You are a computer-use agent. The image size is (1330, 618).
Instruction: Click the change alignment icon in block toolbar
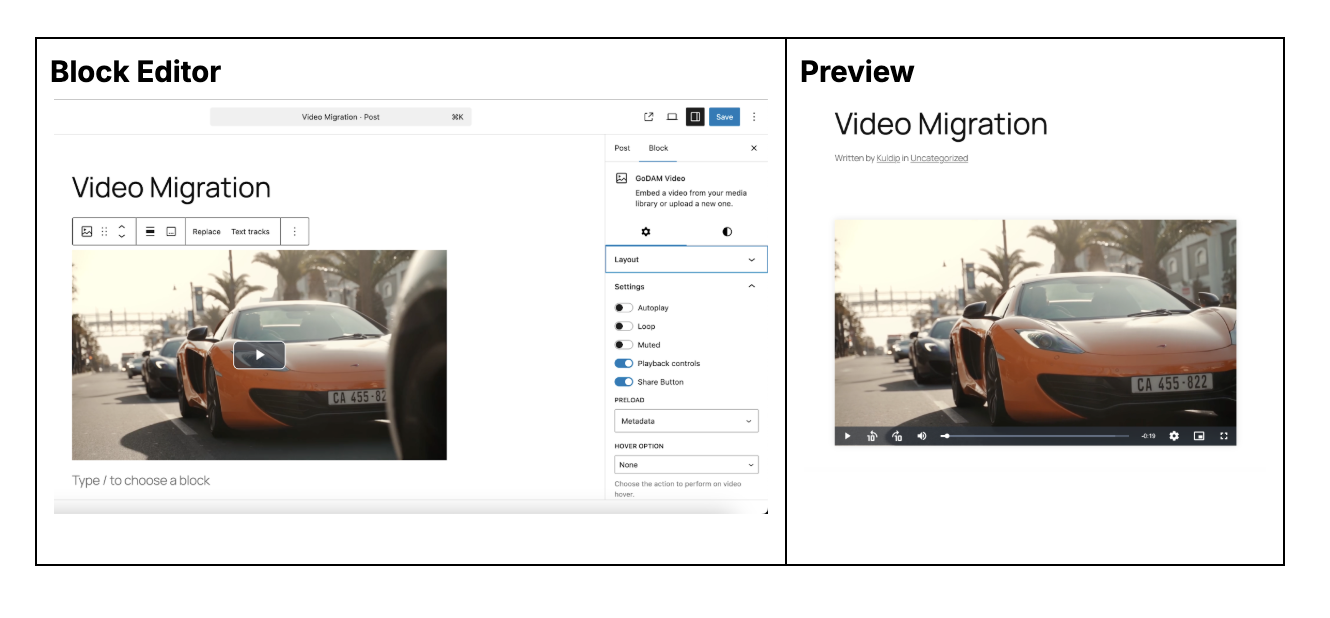point(148,231)
